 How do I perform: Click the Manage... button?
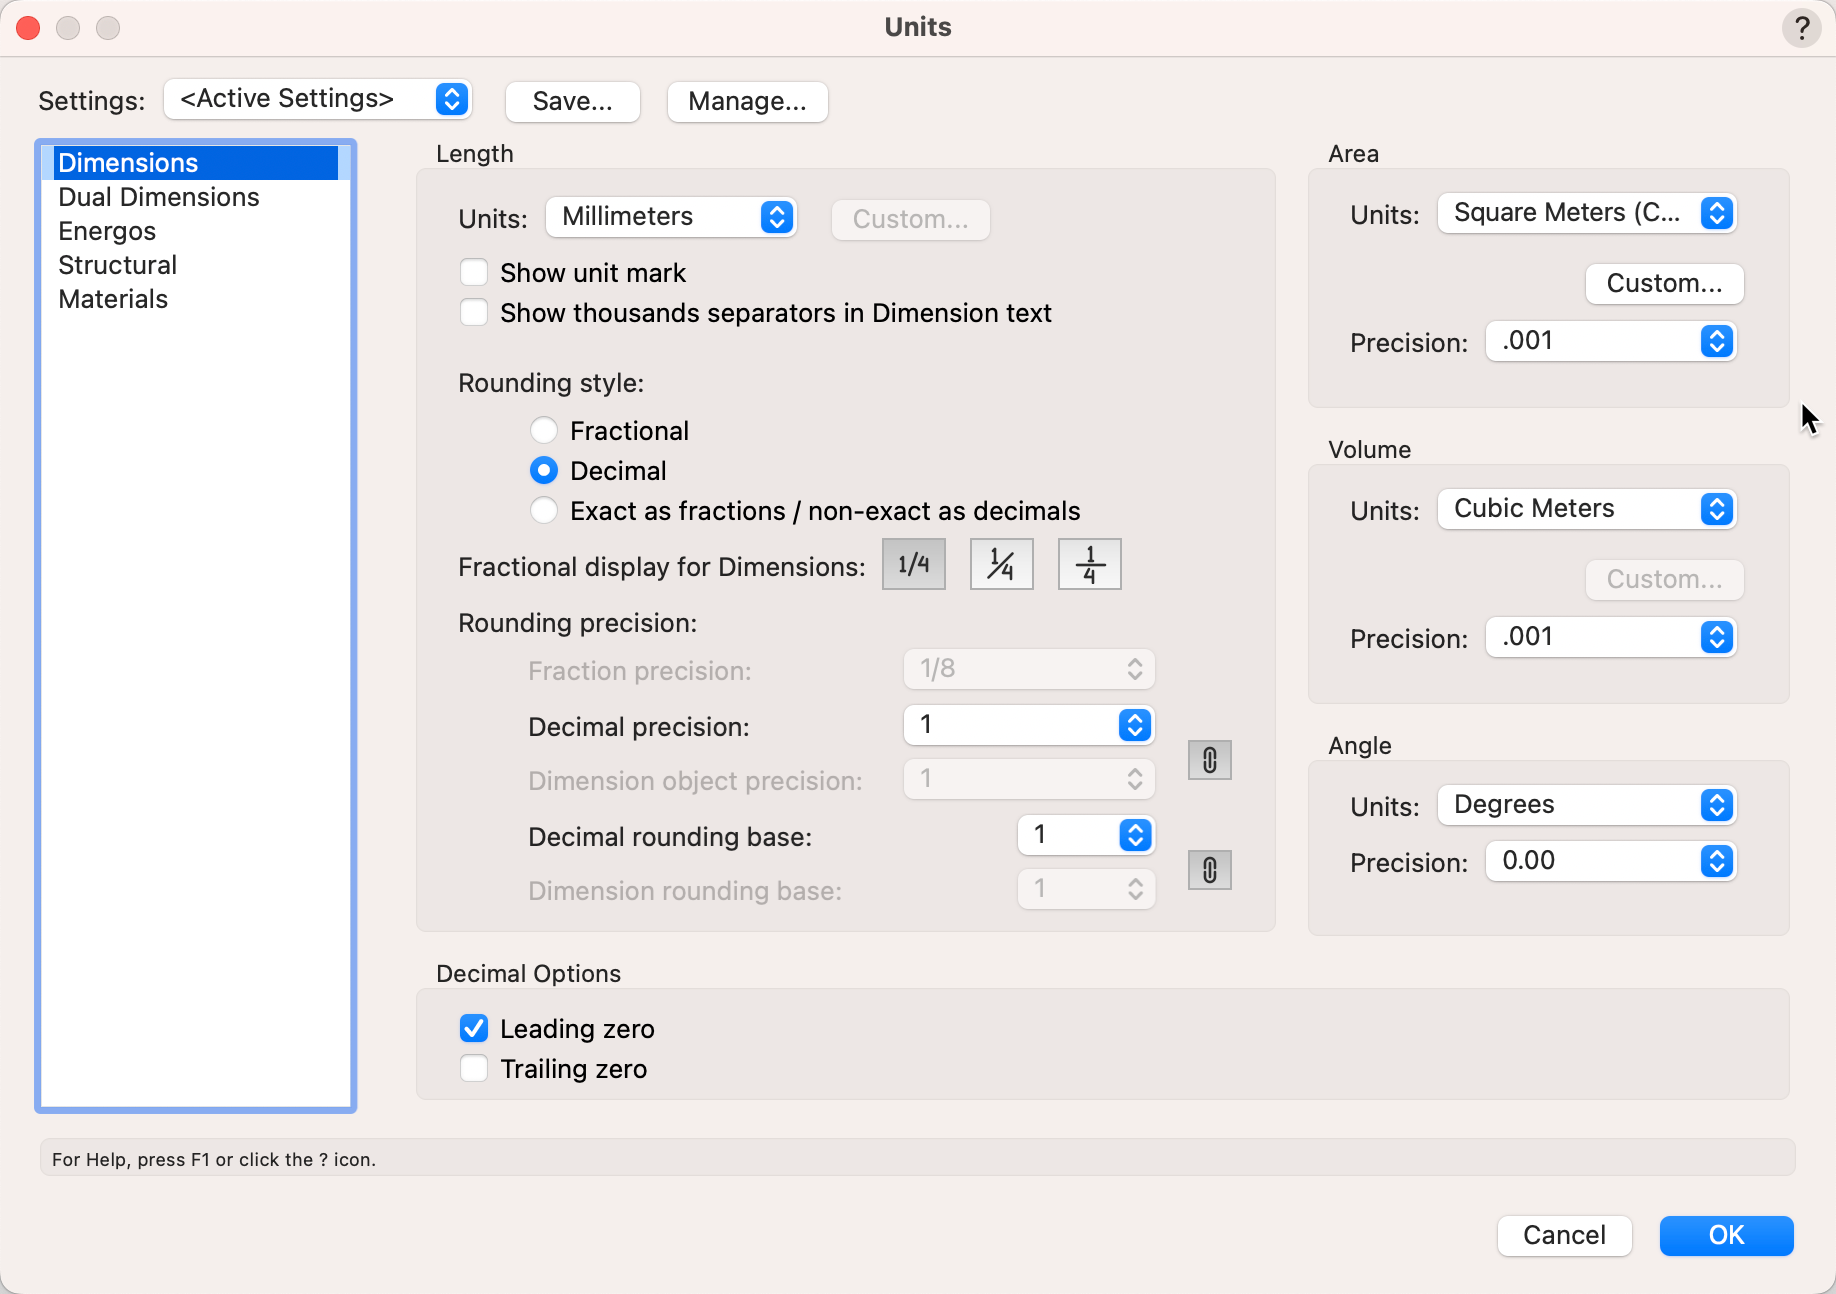pyautogui.click(x=747, y=102)
